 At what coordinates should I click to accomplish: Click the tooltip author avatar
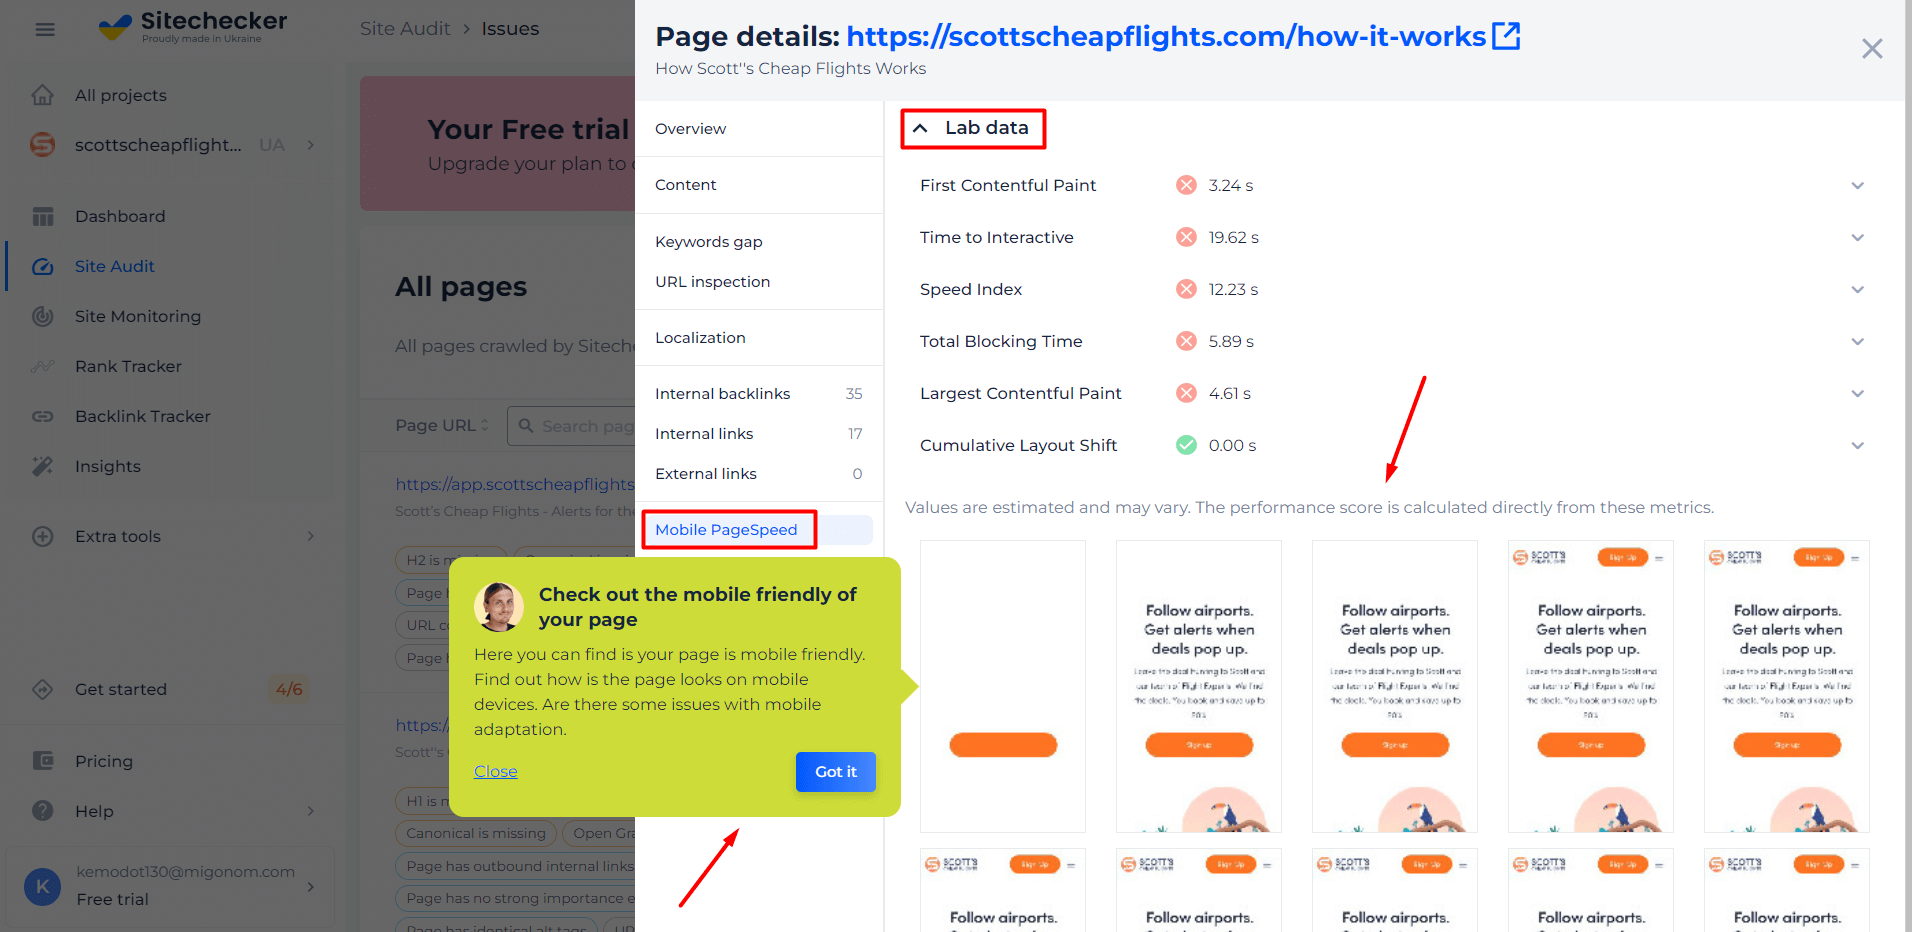tap(499, 606)
